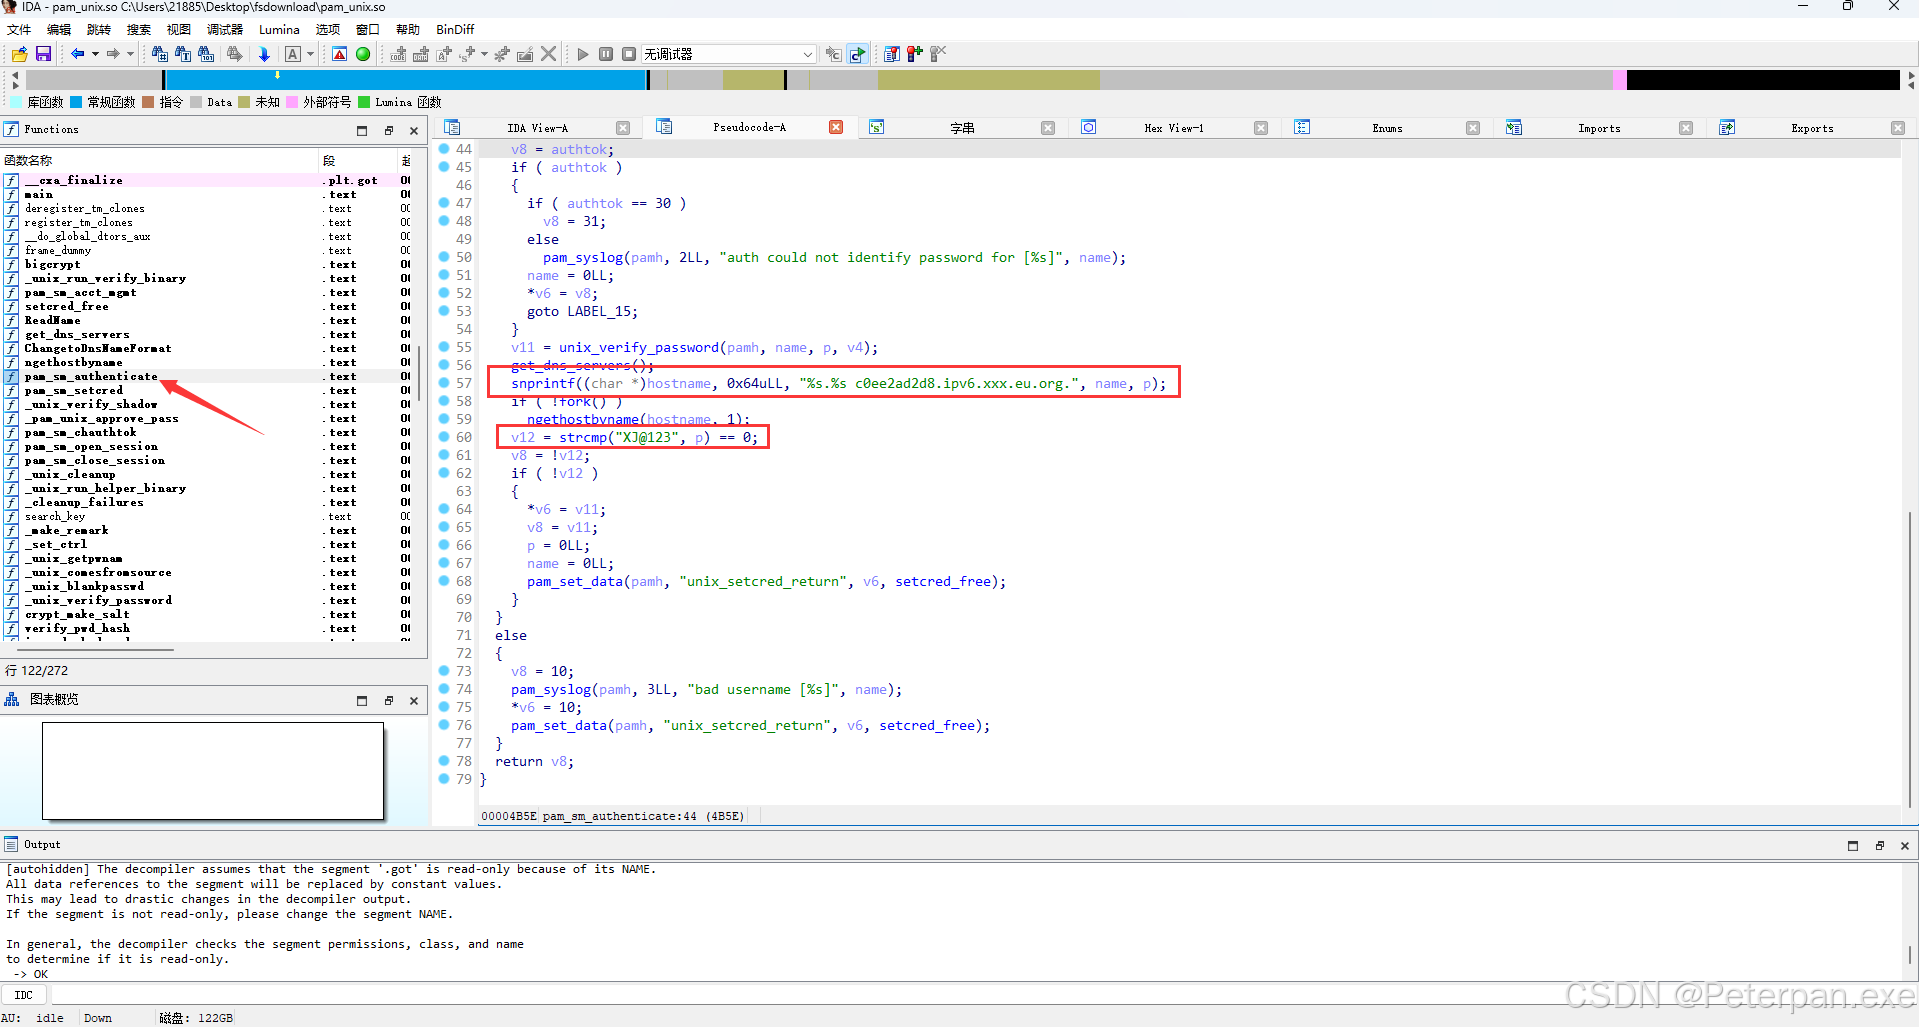The height and width of the screenshot is (1027, 1919).
Task: Click the blue down arrow toolbar icon
Action: [x=264, y=54]
